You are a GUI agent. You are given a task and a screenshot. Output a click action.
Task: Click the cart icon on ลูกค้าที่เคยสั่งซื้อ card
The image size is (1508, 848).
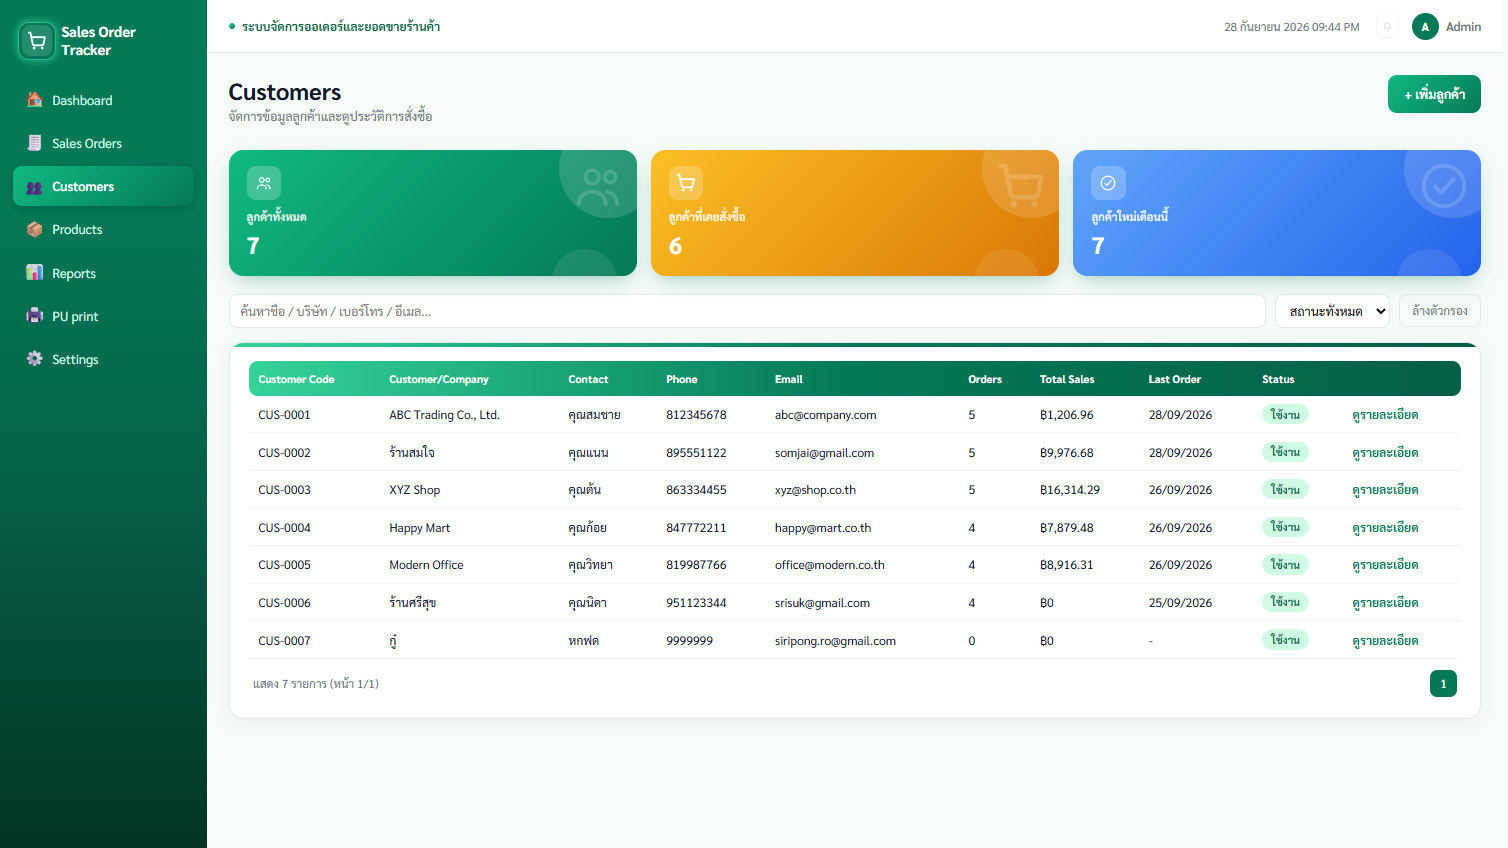[686, 183]
